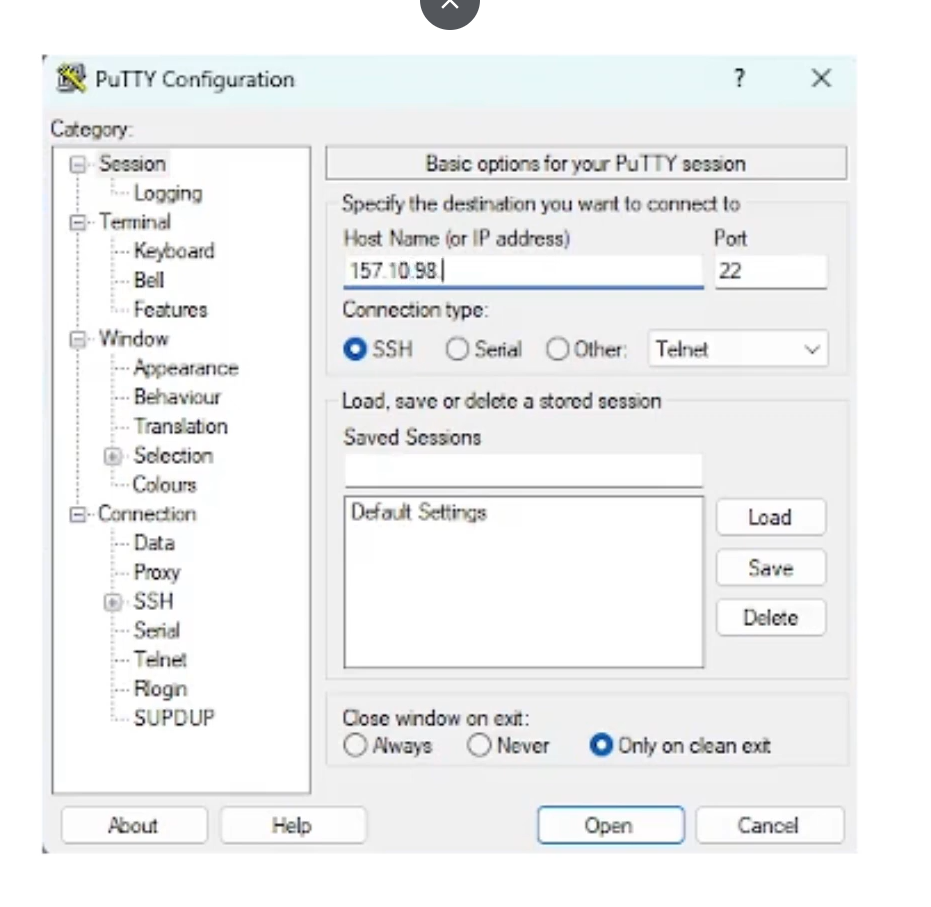Choose Always for close window on exit
Screen dimensions: 931x907
tap(355, 745)
